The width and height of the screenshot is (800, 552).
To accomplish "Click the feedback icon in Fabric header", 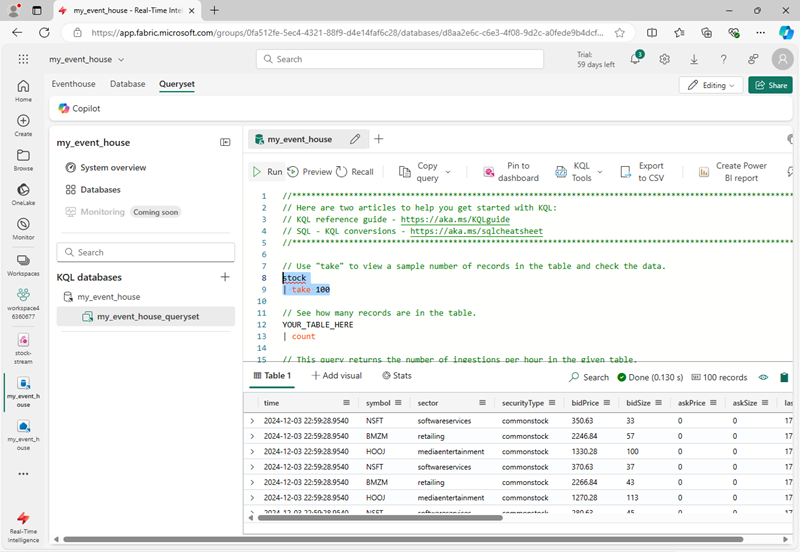I will pyautogui.click(x=753, y=59).
